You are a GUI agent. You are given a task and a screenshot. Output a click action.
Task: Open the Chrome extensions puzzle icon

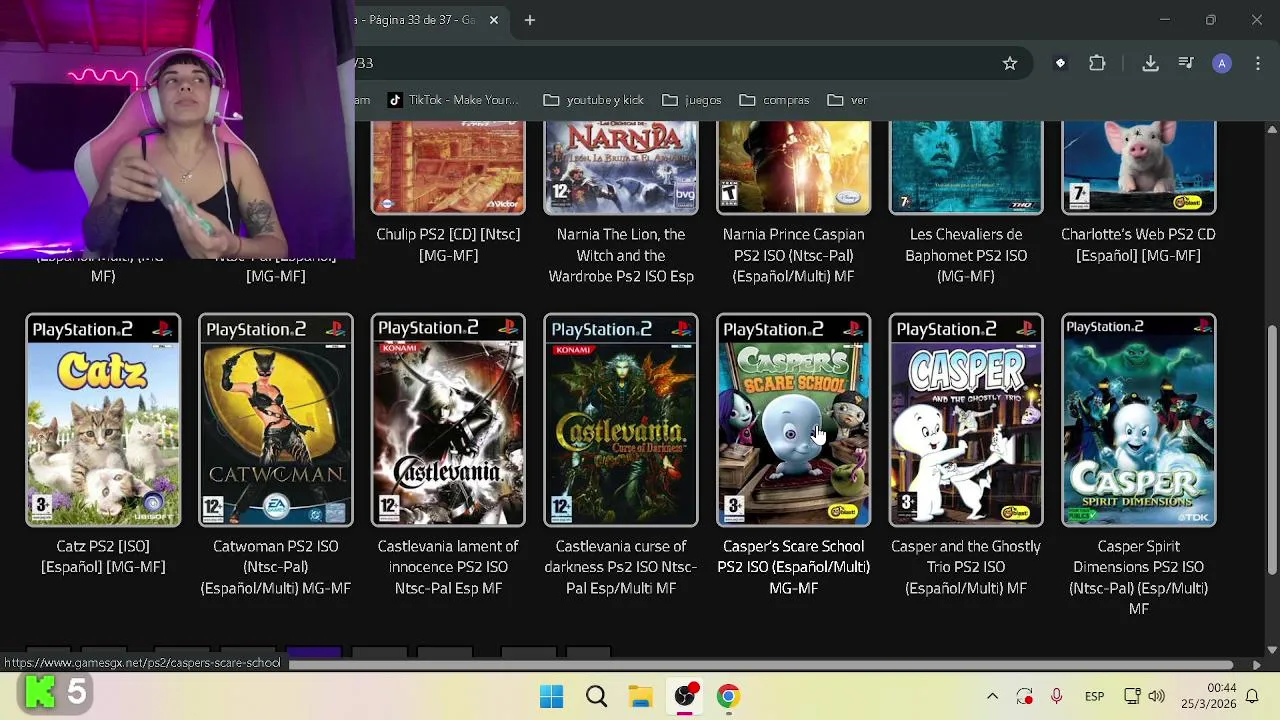pyautogui.click(x=1097, y=63)
